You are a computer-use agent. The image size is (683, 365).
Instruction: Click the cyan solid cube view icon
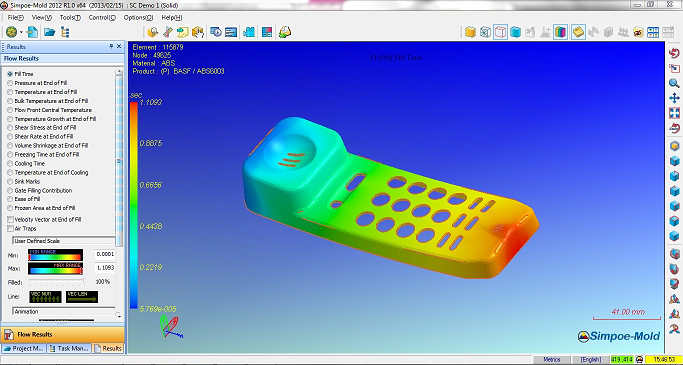(x=516, y=32)
